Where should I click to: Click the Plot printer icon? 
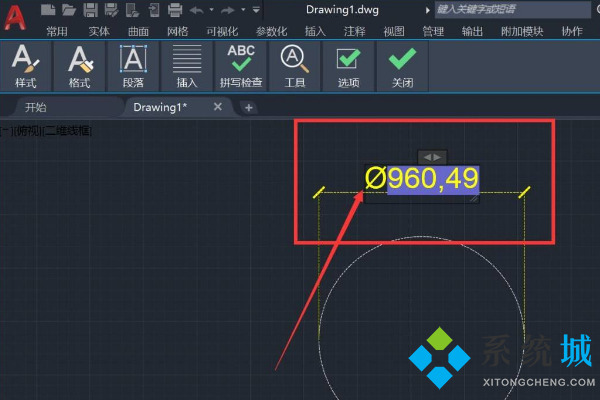(x=174, y=10)
